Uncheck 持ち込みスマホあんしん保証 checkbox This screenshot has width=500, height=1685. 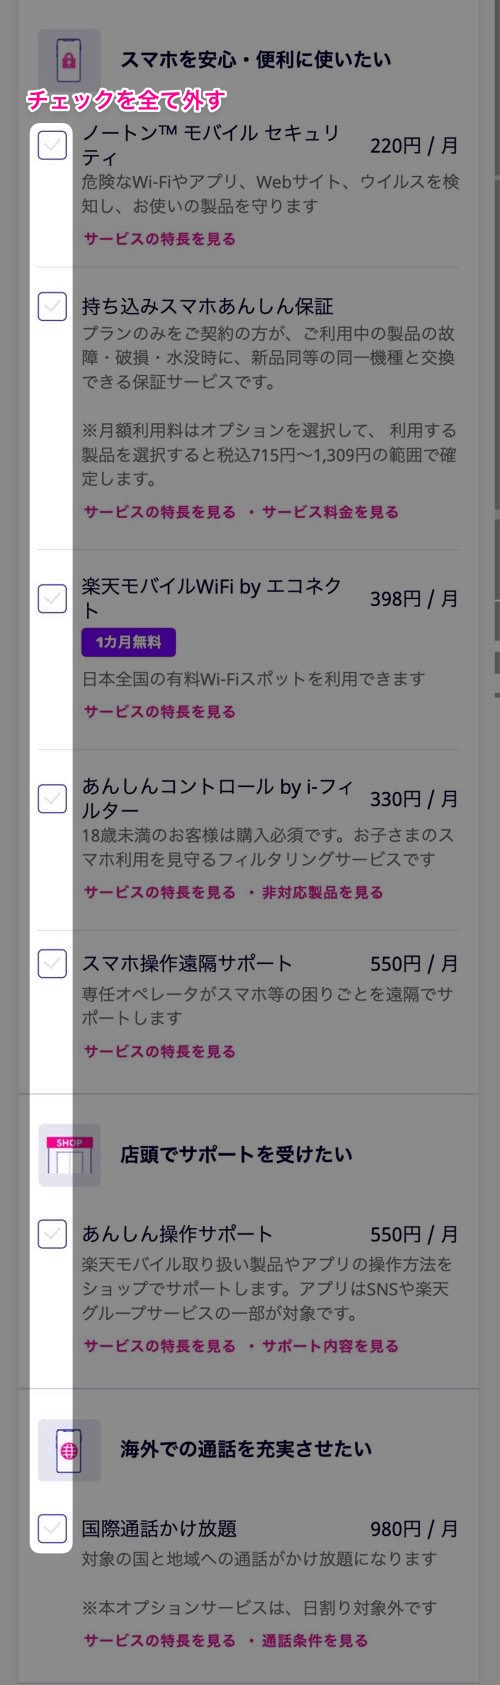coord(52,306)
